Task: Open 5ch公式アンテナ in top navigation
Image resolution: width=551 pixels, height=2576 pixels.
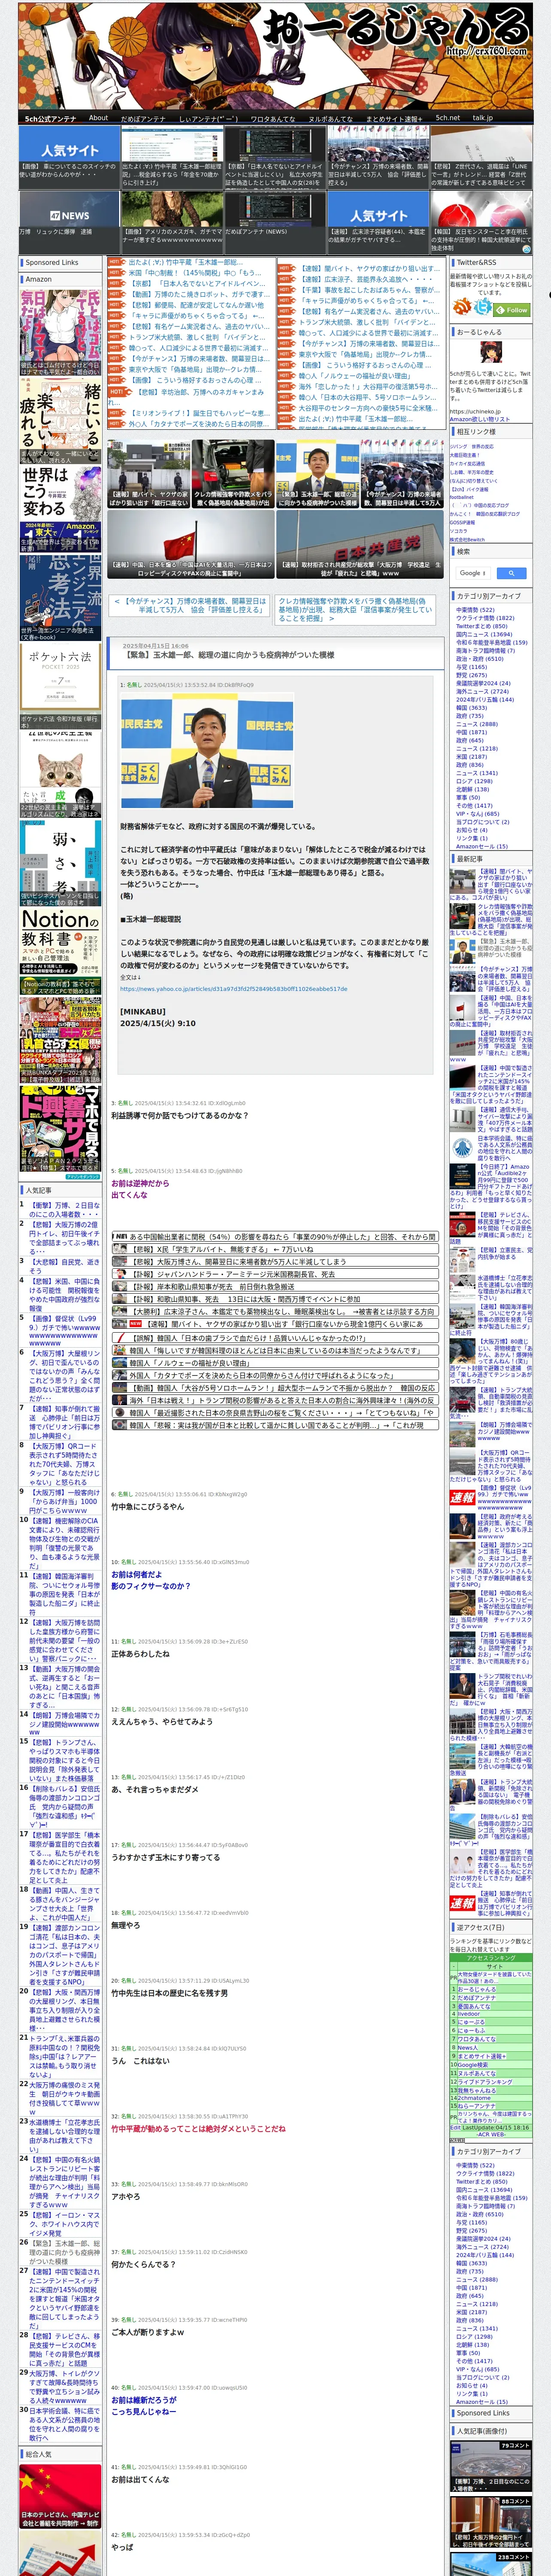Action: point(50,118)
